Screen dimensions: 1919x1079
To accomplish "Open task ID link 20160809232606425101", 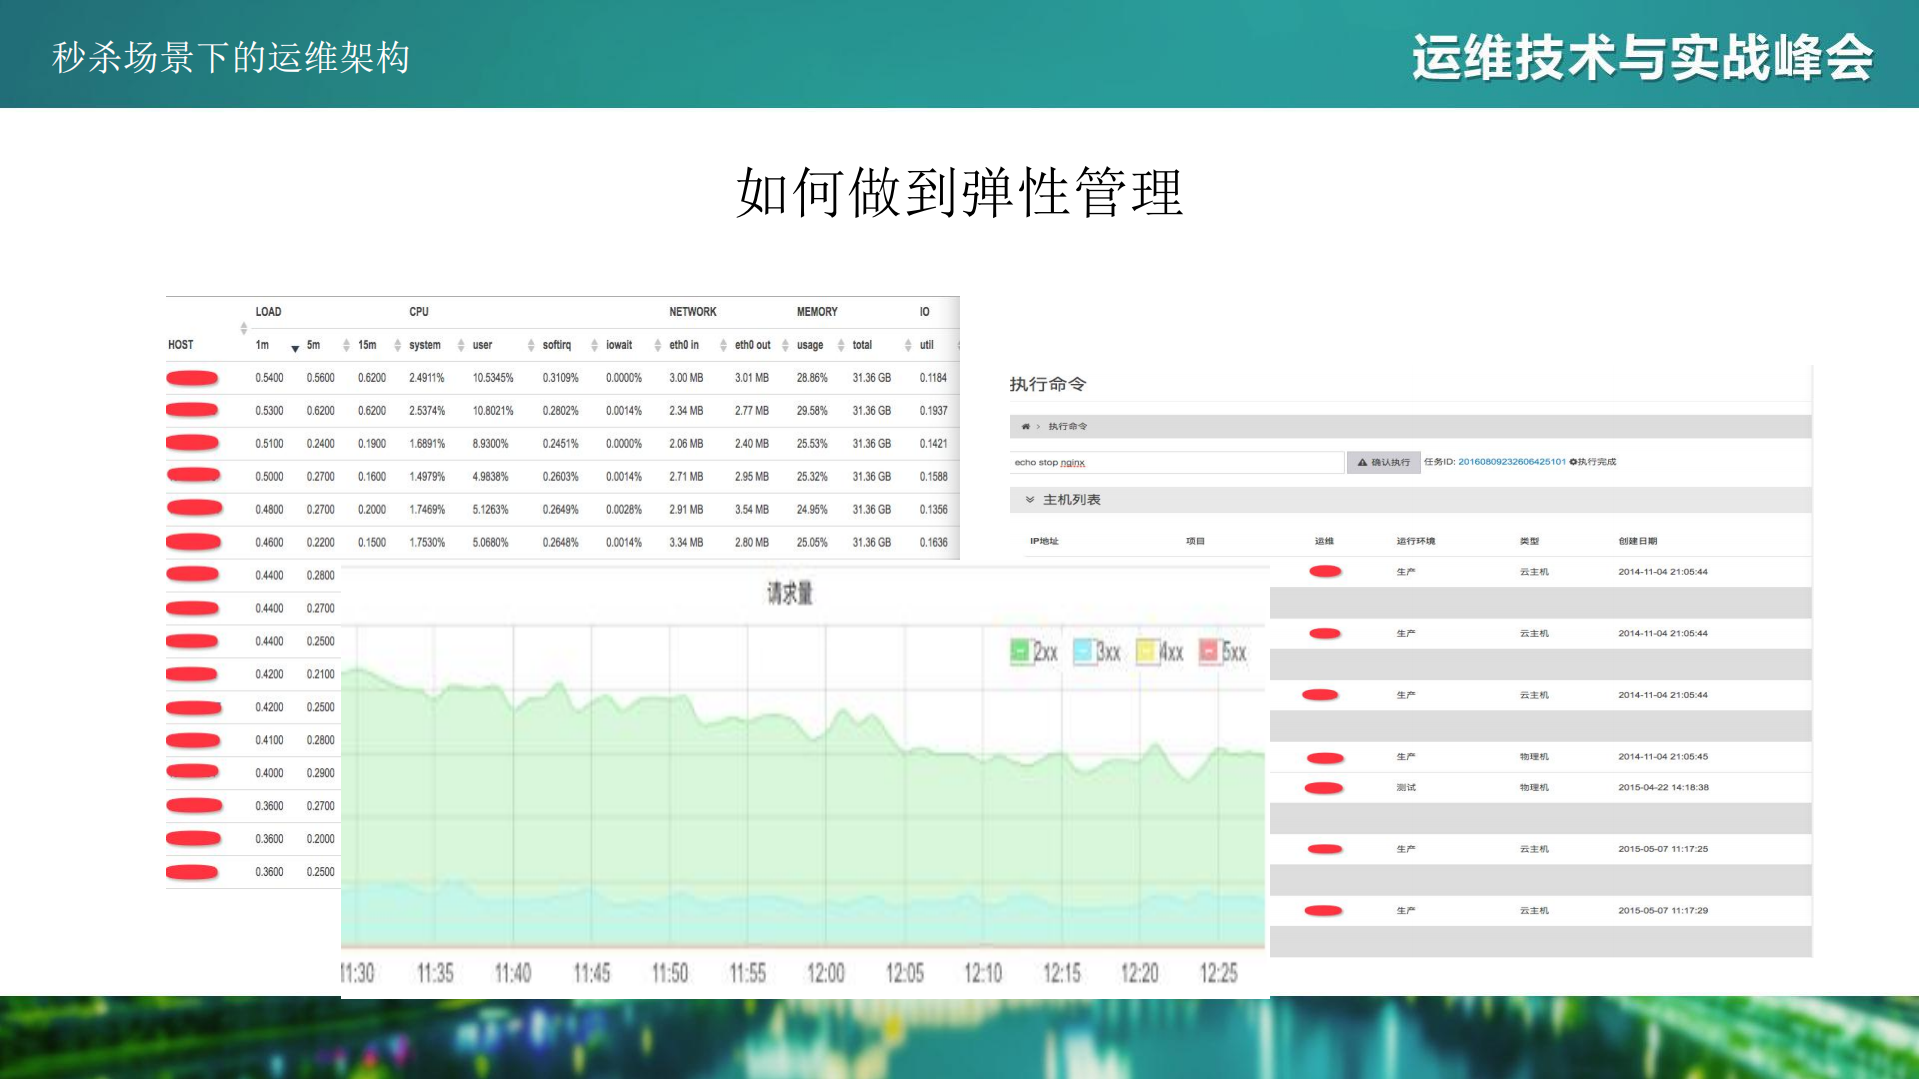I will (1512, 462).
